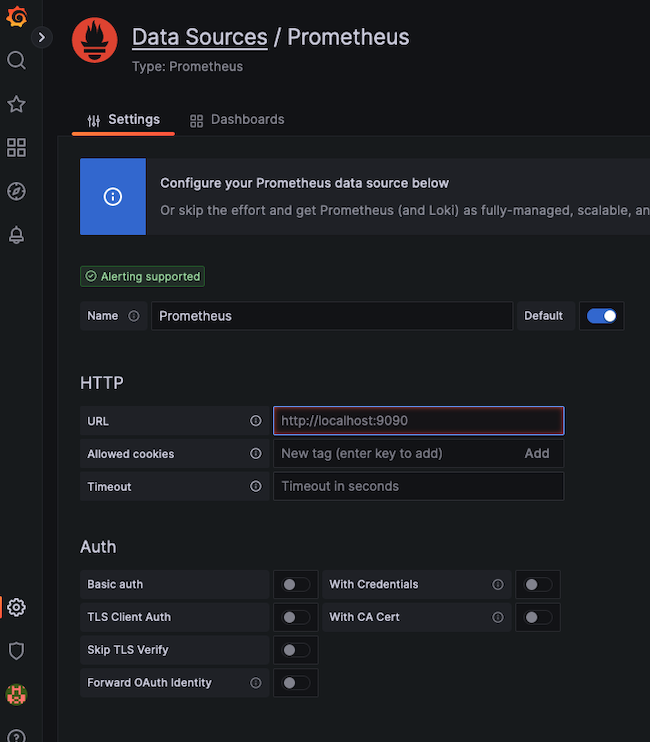Open the Dashboards grid icon in sidebar
Image resolution: width=650 pixels, height=742 pixels.
point(16,148)
